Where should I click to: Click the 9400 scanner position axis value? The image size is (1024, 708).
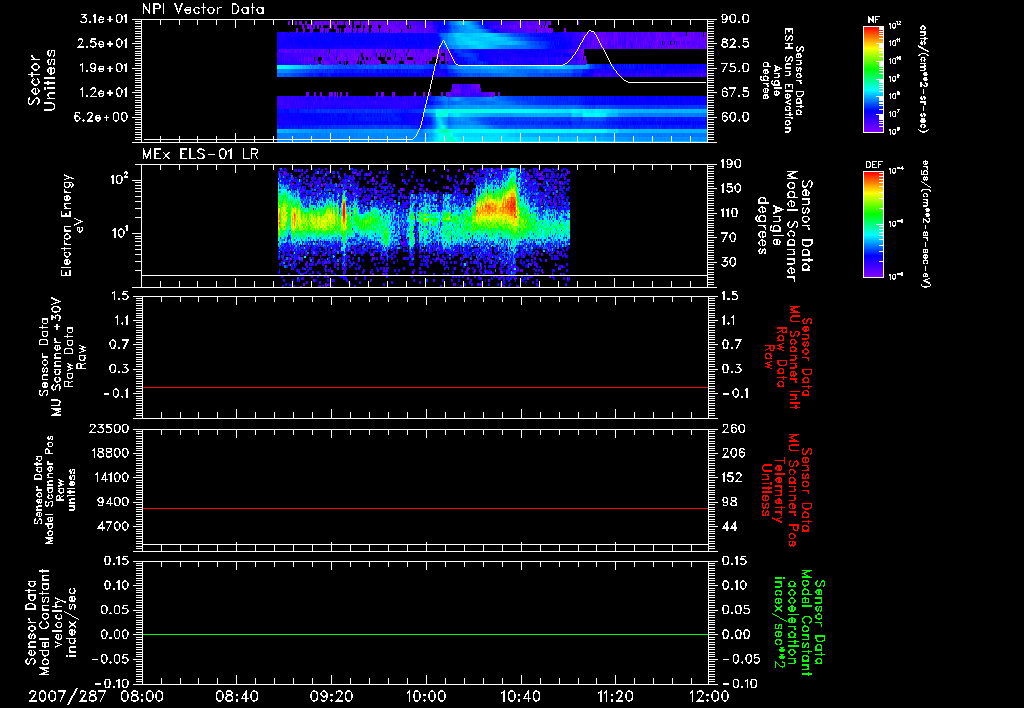click(112, 502)
